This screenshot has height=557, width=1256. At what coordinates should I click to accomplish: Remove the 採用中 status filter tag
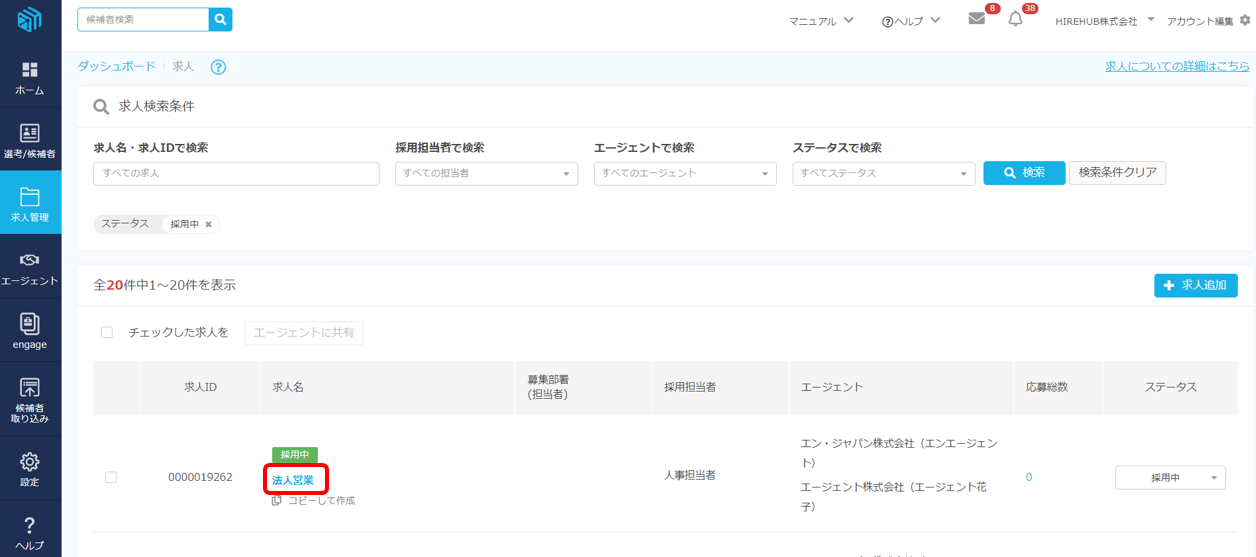tap(208, 224)
